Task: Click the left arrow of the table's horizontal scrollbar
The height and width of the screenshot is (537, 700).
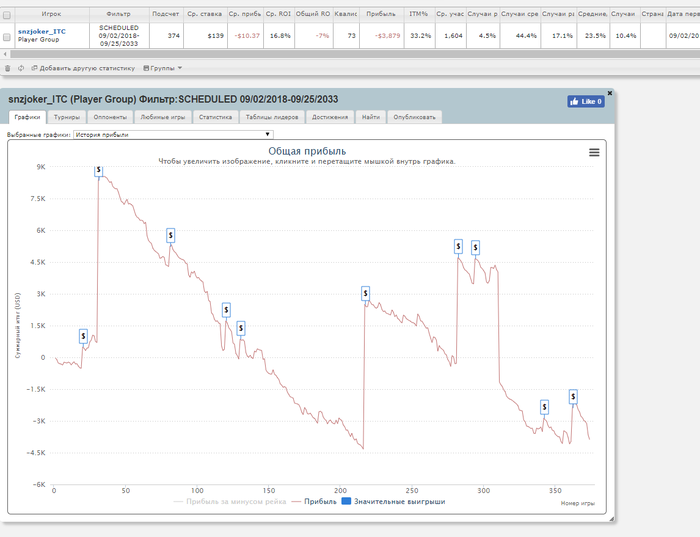Action: click(5, 54)
